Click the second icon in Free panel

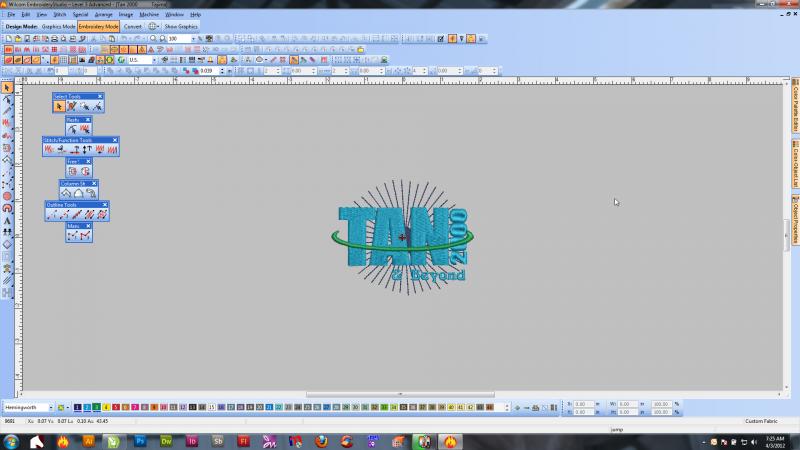point(85,171)
